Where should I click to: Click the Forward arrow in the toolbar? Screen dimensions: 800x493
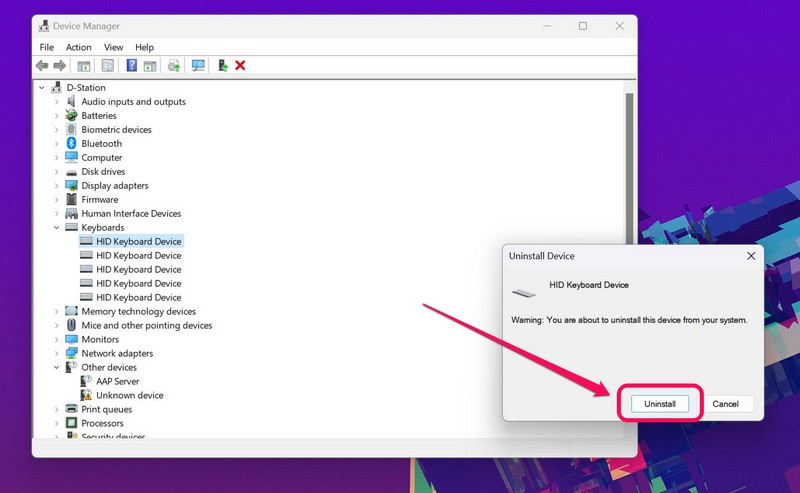tap(58, 66)
